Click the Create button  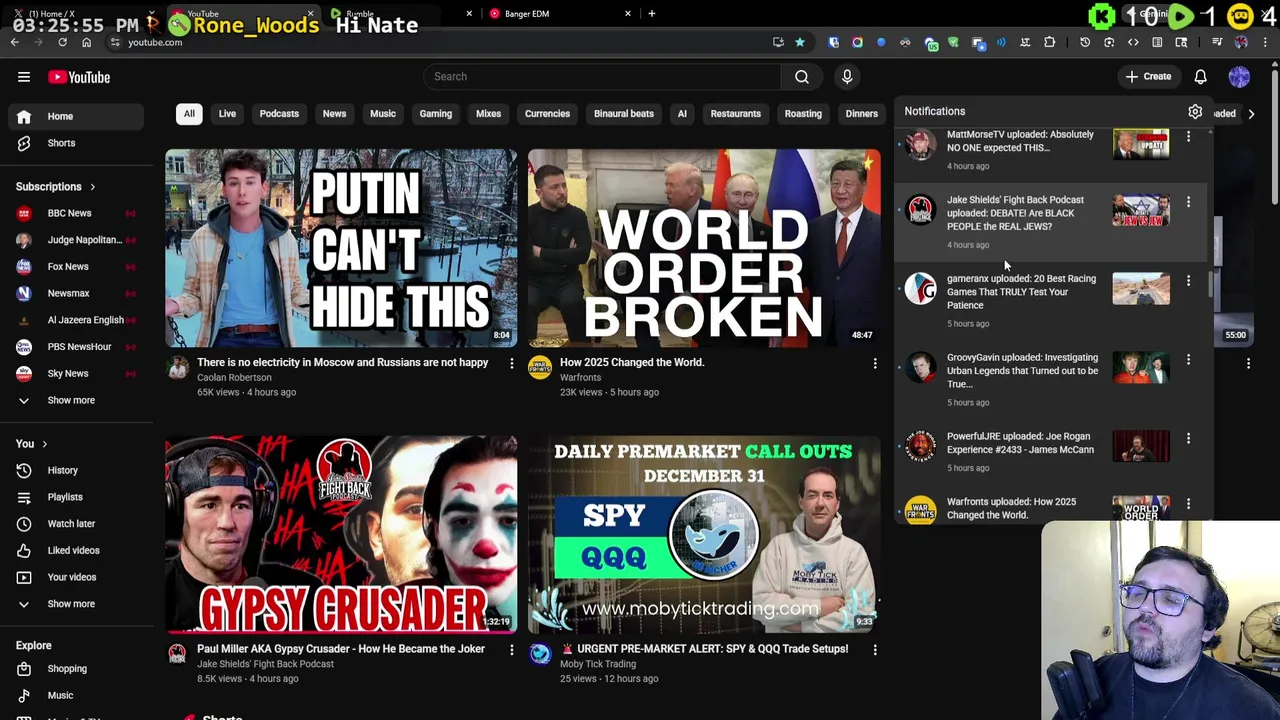coord(1148,77)
